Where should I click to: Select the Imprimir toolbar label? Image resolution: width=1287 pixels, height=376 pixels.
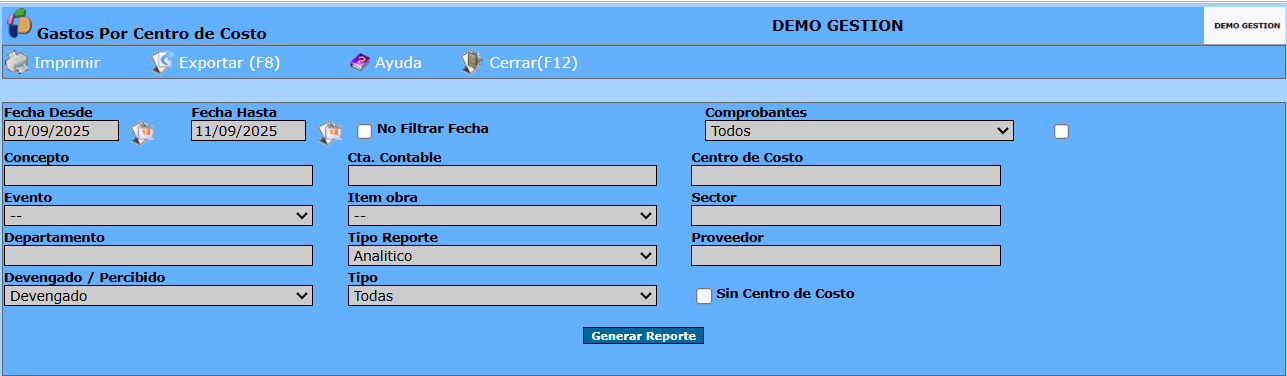(67, 63)
